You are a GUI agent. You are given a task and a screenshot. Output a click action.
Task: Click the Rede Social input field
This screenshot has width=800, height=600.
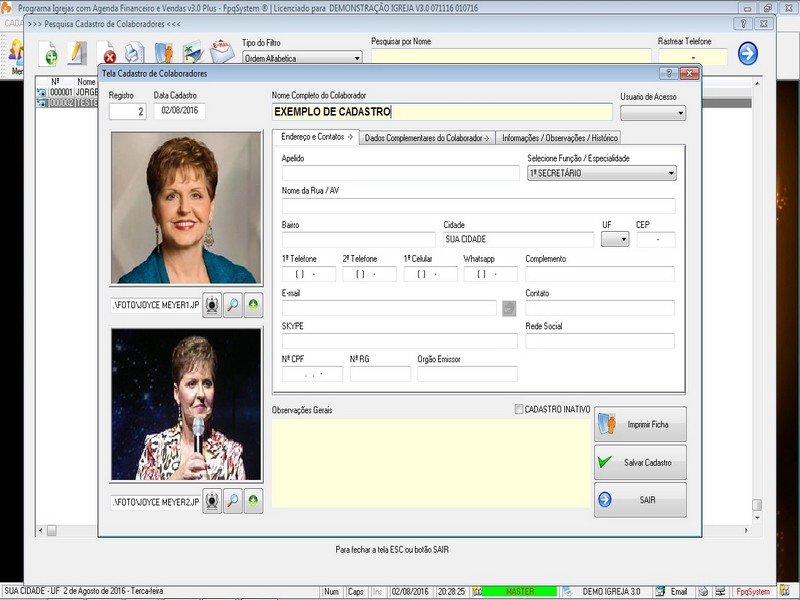(600, 341)
